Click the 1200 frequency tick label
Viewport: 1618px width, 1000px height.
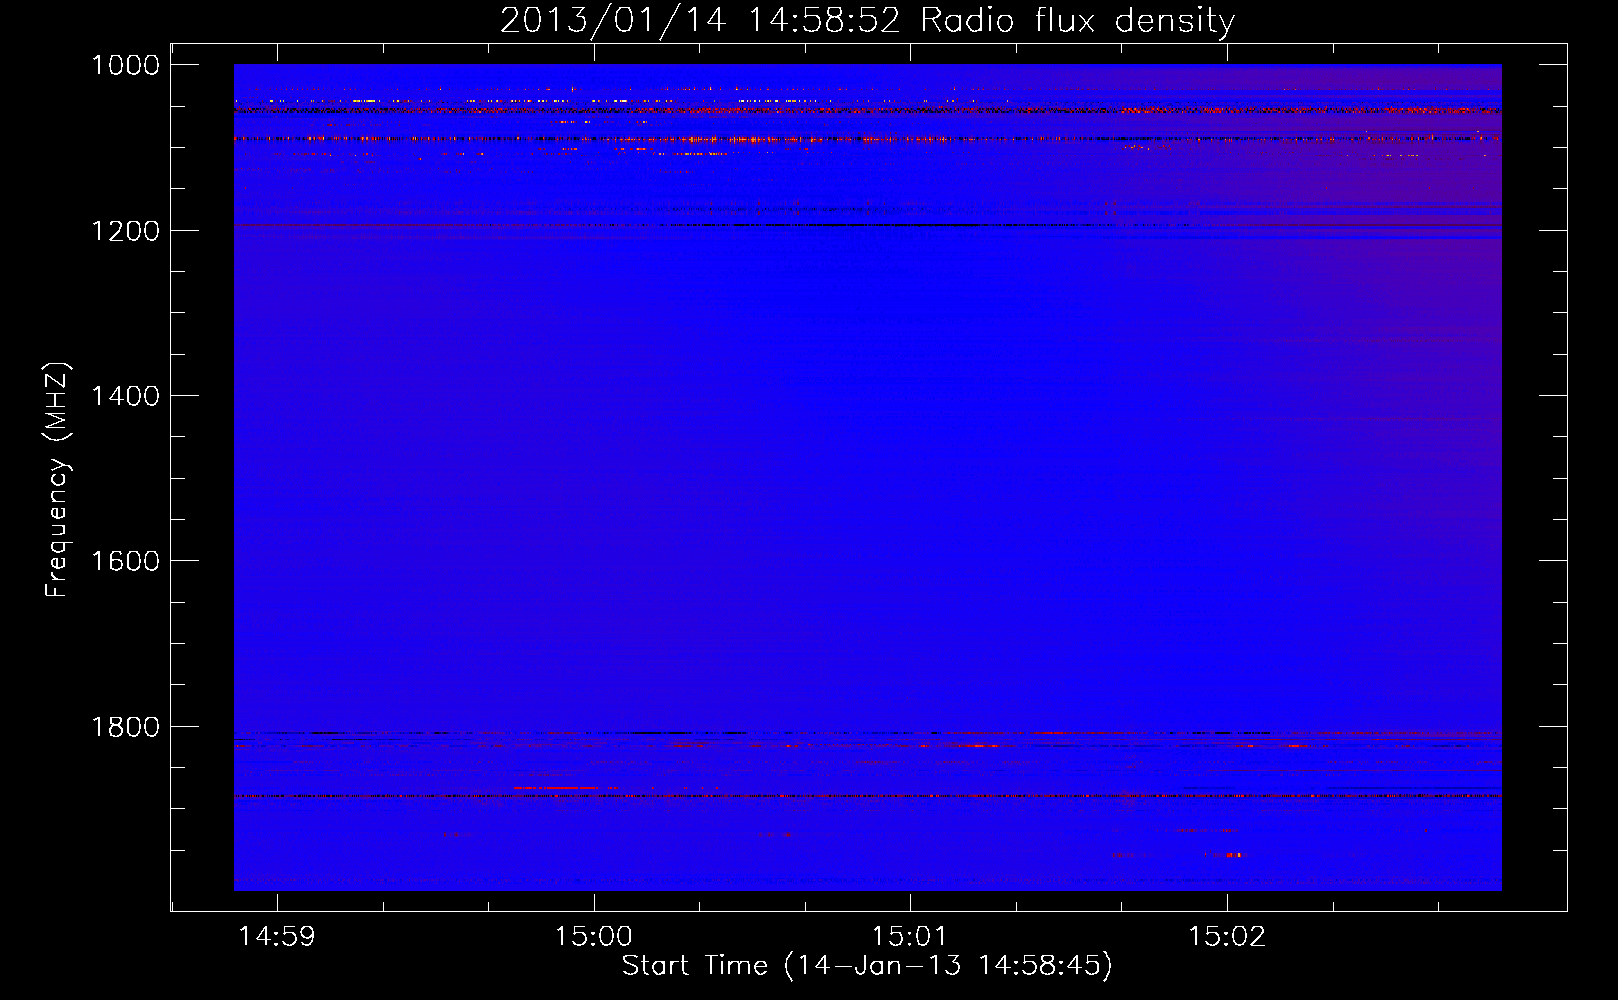(125, 231)
